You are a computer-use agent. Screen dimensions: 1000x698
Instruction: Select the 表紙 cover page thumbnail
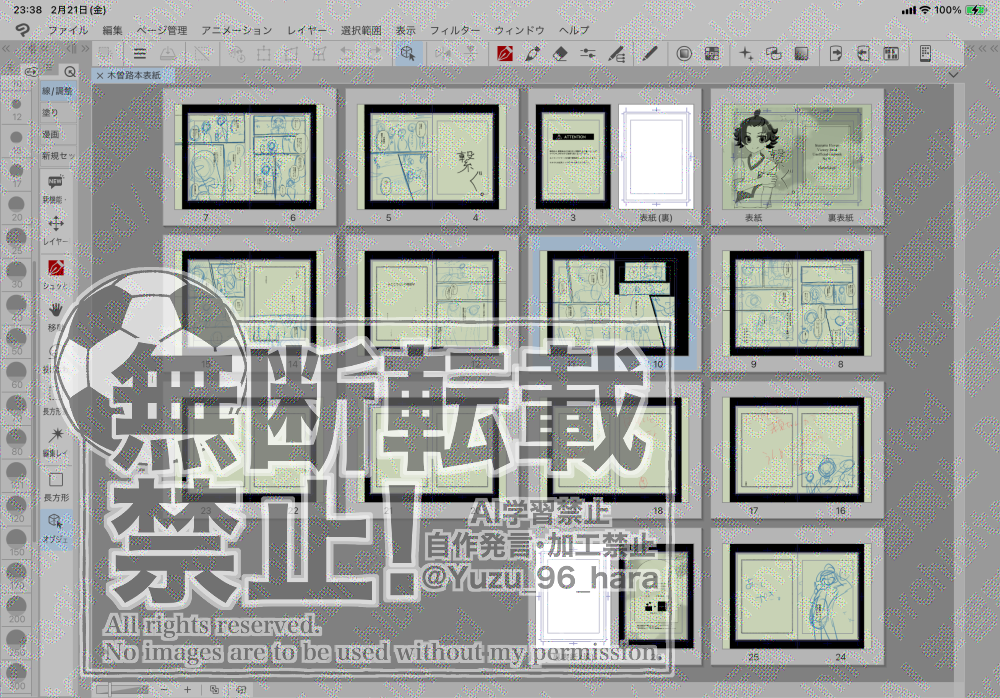pyautogui.click(x=753, y=158)
